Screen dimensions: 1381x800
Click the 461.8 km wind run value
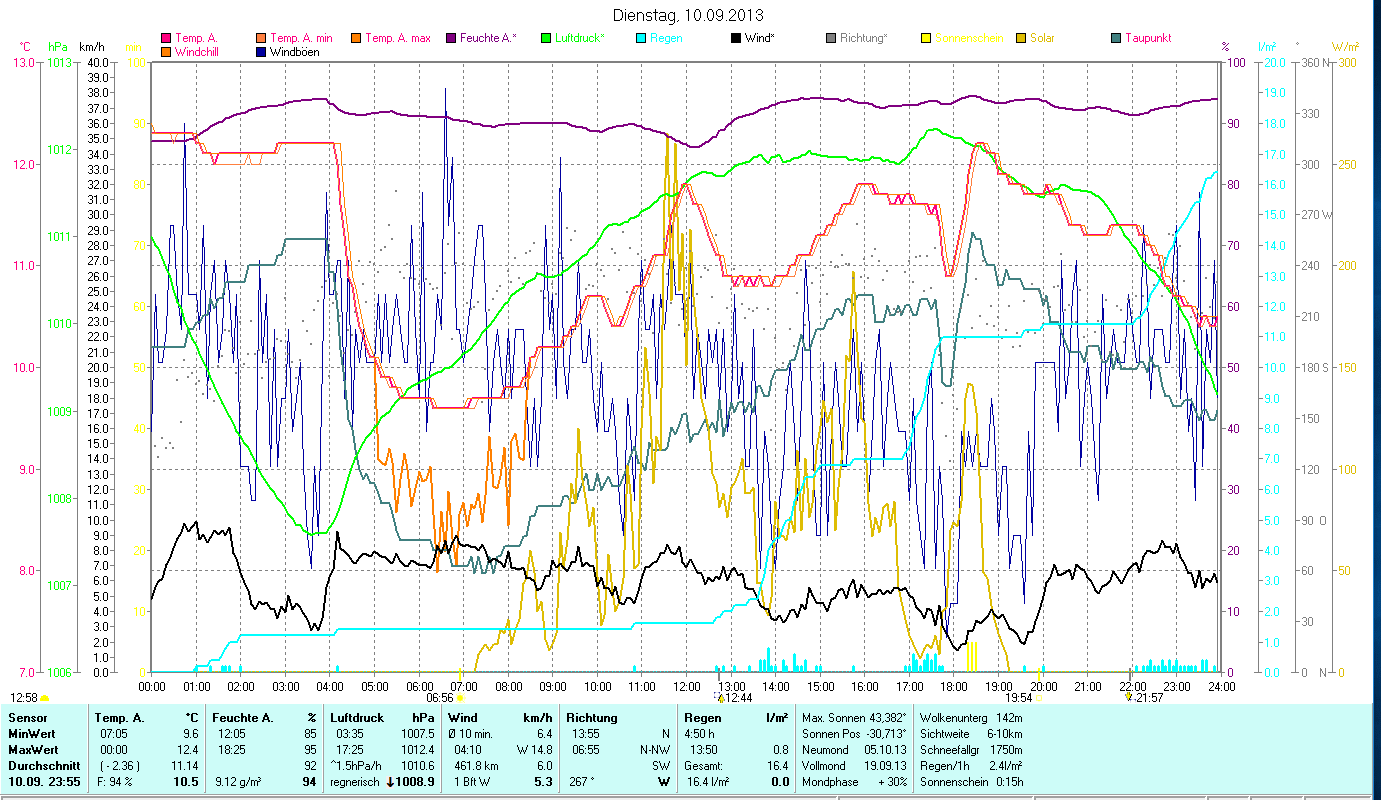tap(477, 766)
